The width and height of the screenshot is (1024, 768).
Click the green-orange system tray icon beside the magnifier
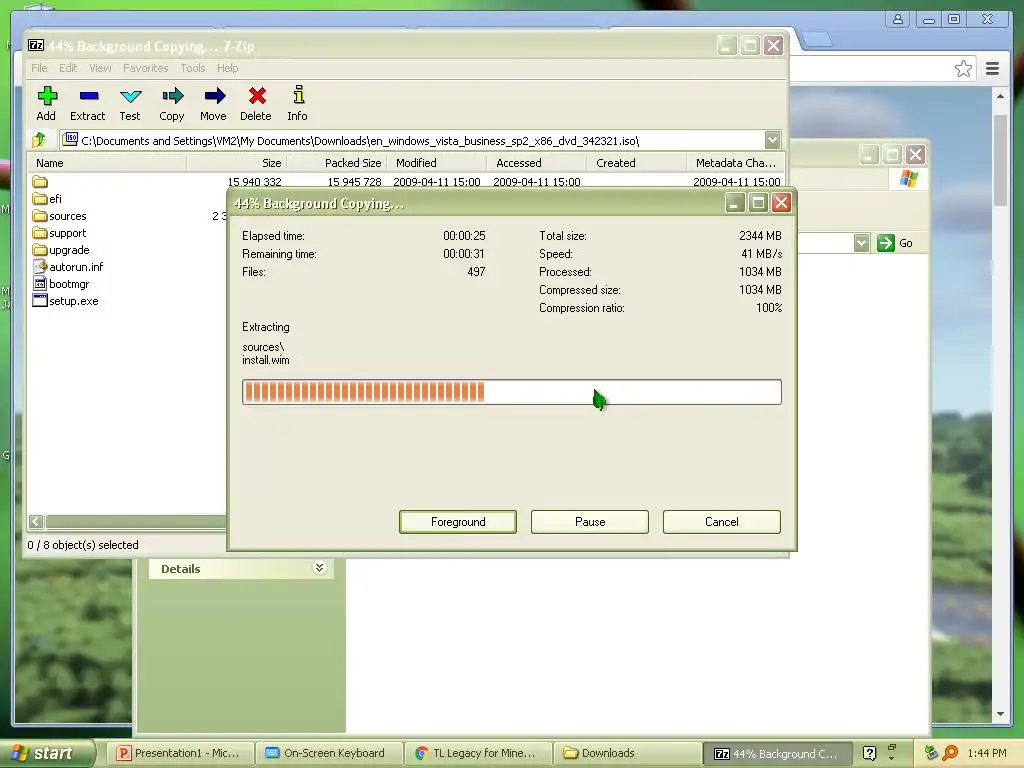coord(932,753)
